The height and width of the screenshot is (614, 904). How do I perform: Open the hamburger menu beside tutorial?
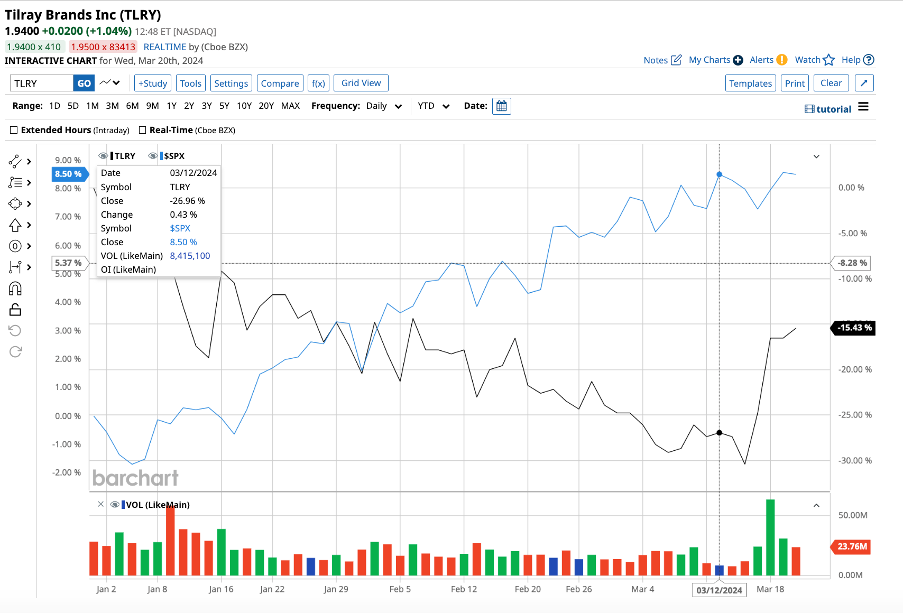click(x=863, y=107)
